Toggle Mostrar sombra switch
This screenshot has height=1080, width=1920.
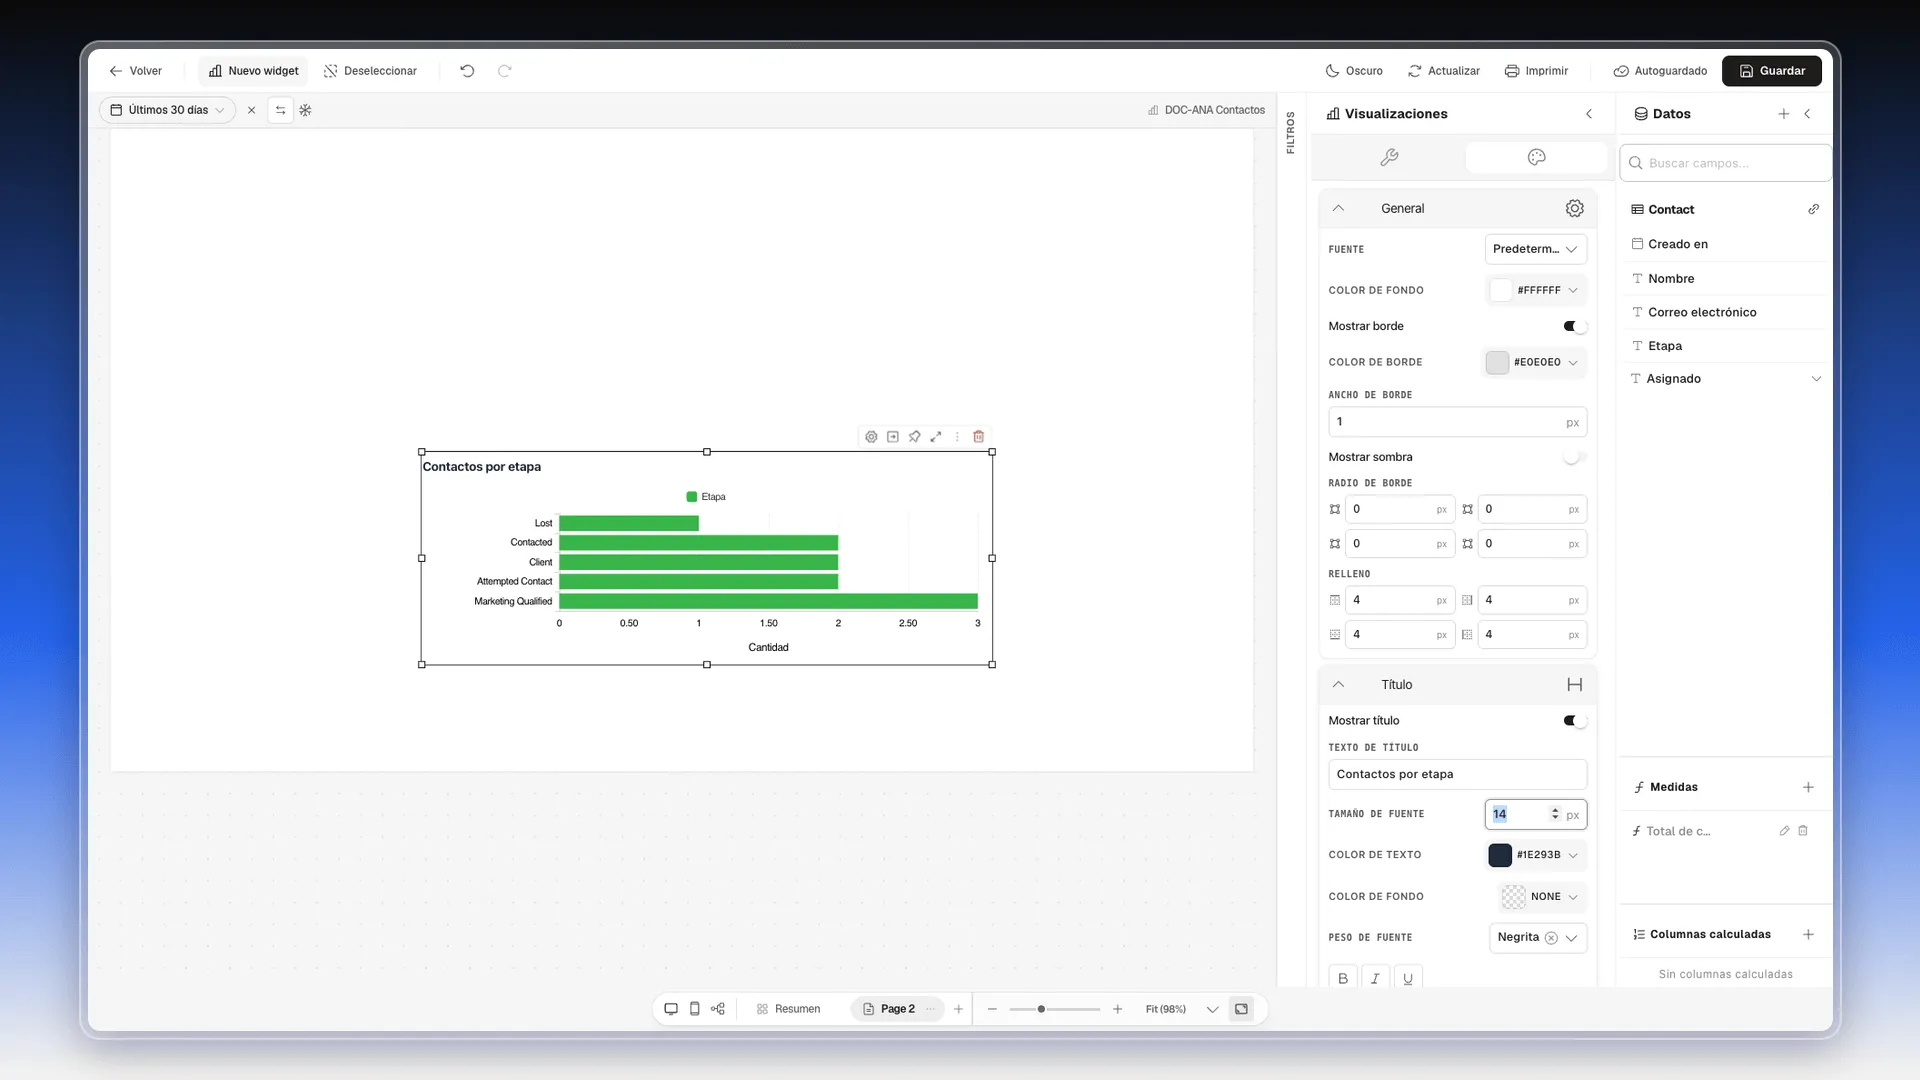[x=1575, y=457]
